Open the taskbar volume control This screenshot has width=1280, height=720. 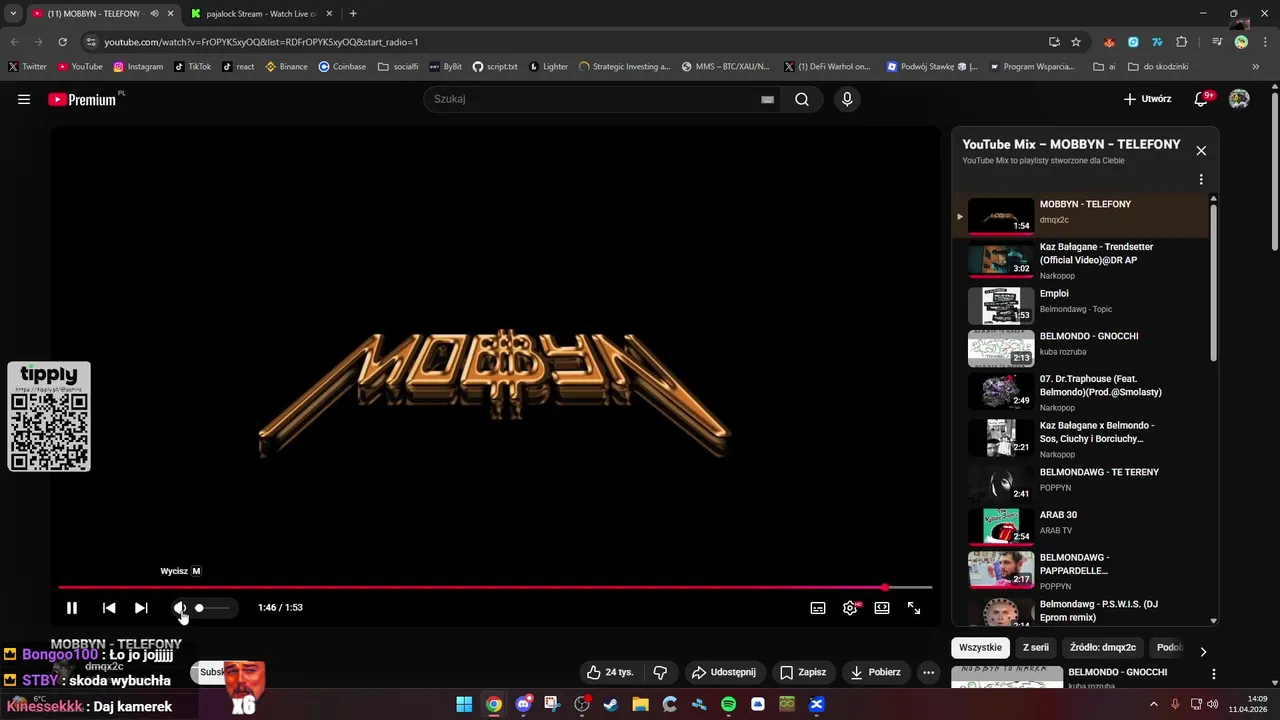point(1212,704)
